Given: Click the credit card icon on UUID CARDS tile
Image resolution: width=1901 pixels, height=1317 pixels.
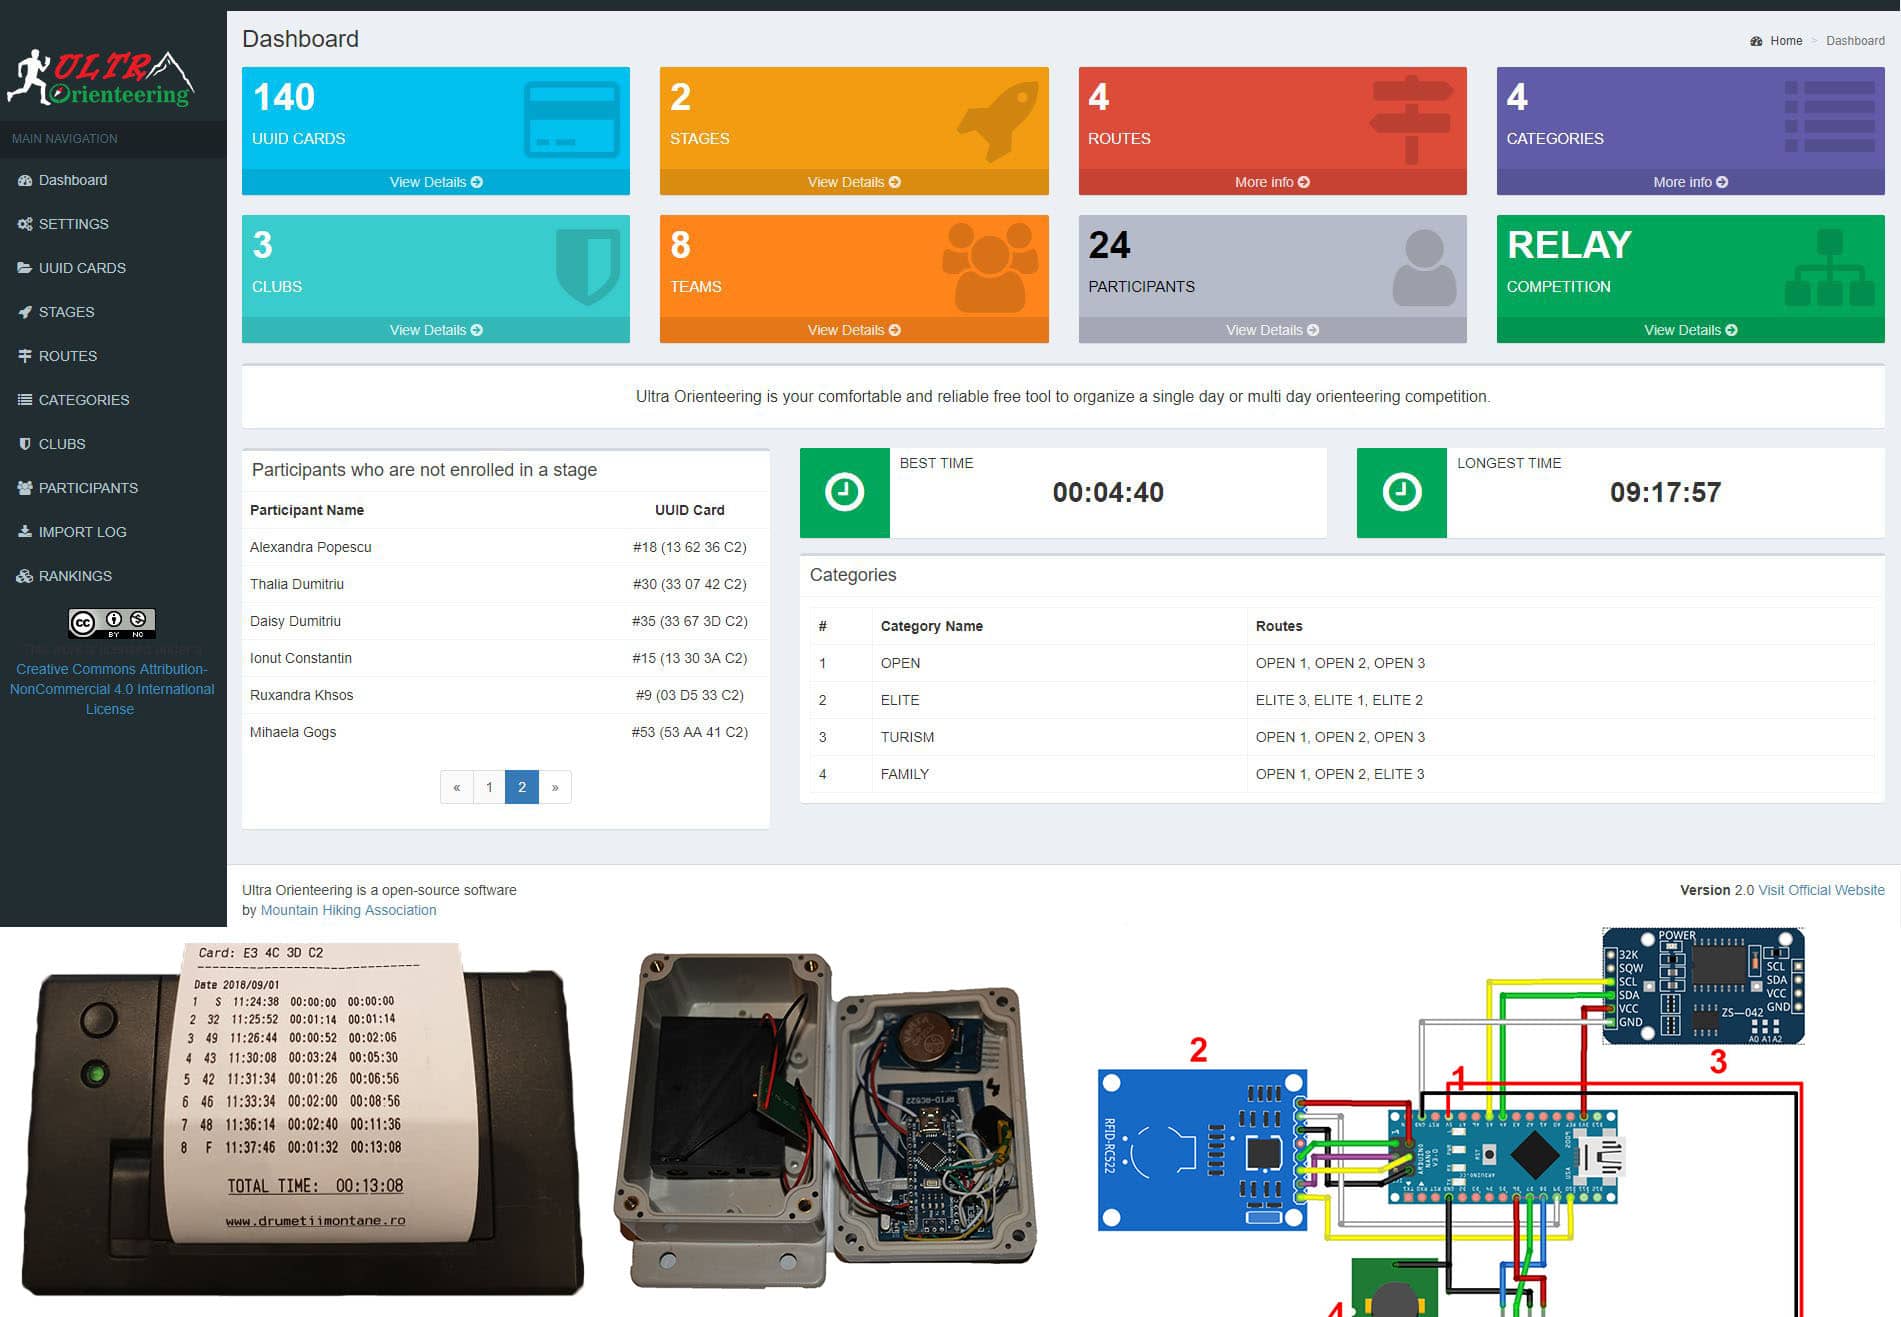Looking at the screenshot, I should point(572,119).
